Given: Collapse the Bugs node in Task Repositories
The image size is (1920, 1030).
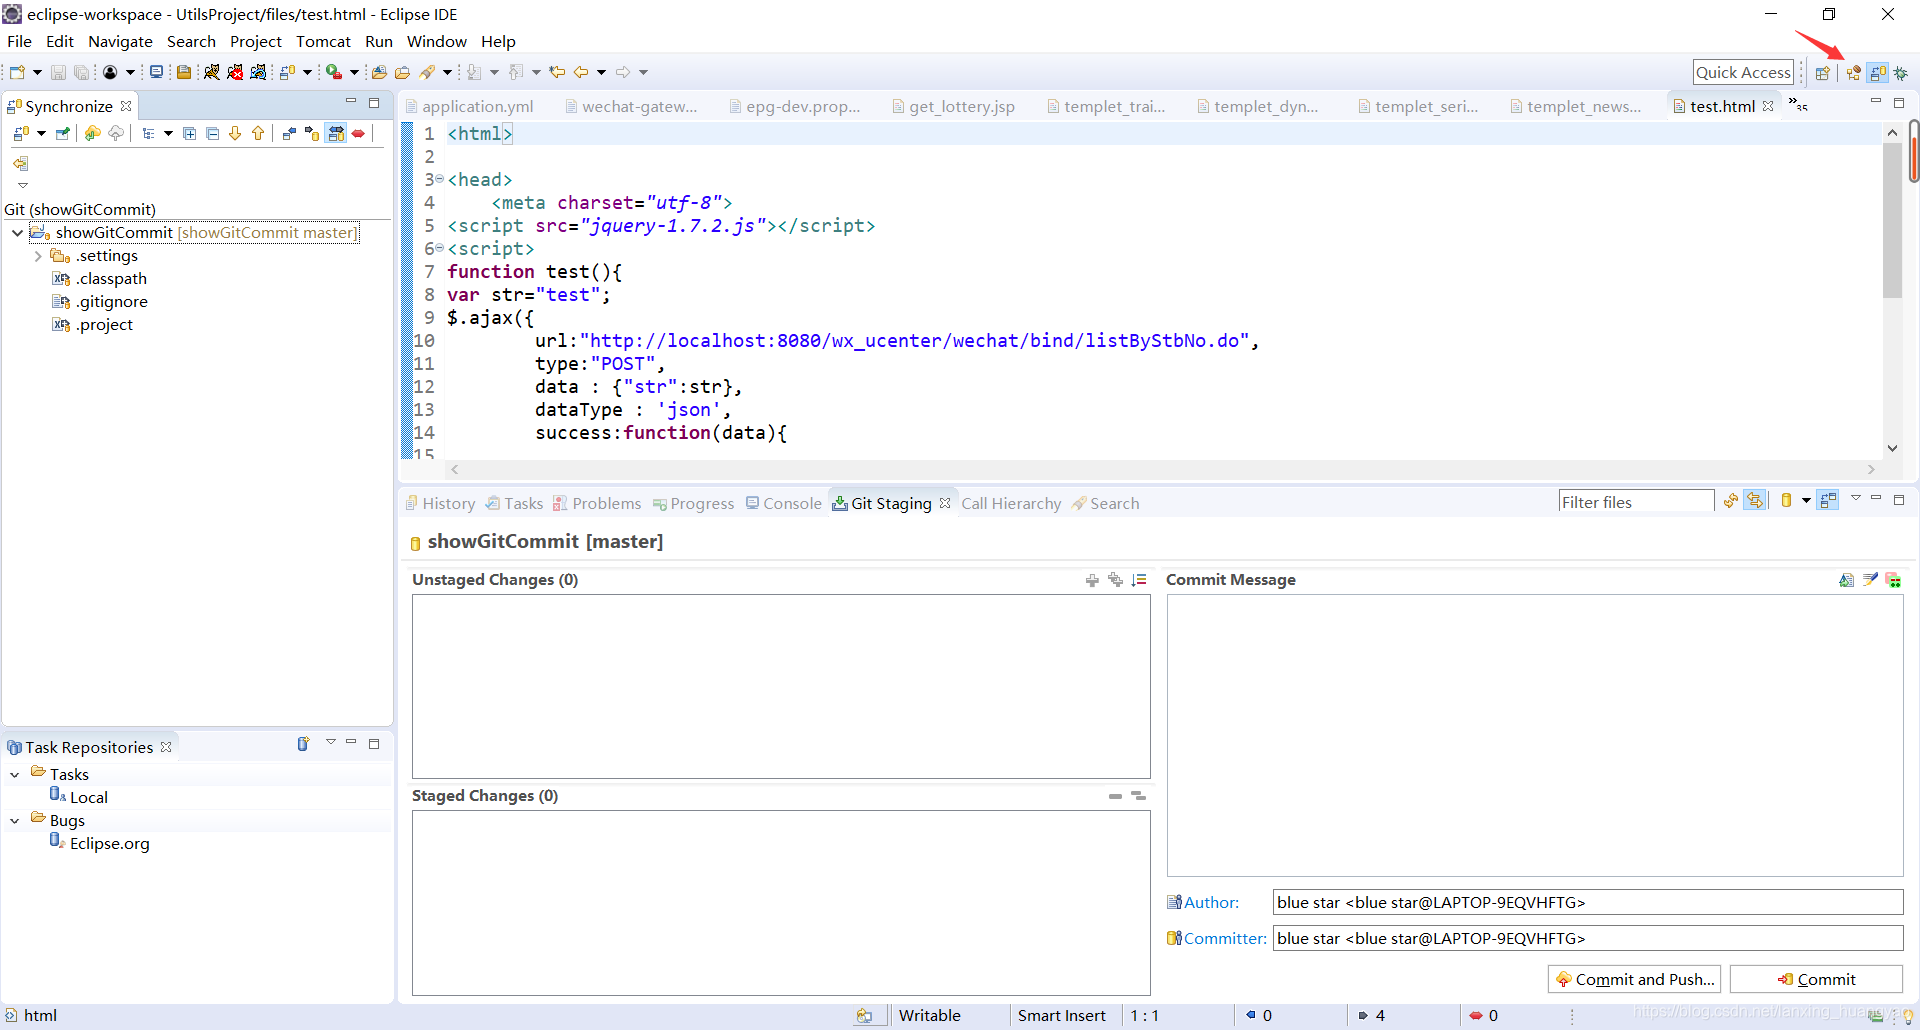Looking at the screenshot, I should tap(15, 821).
